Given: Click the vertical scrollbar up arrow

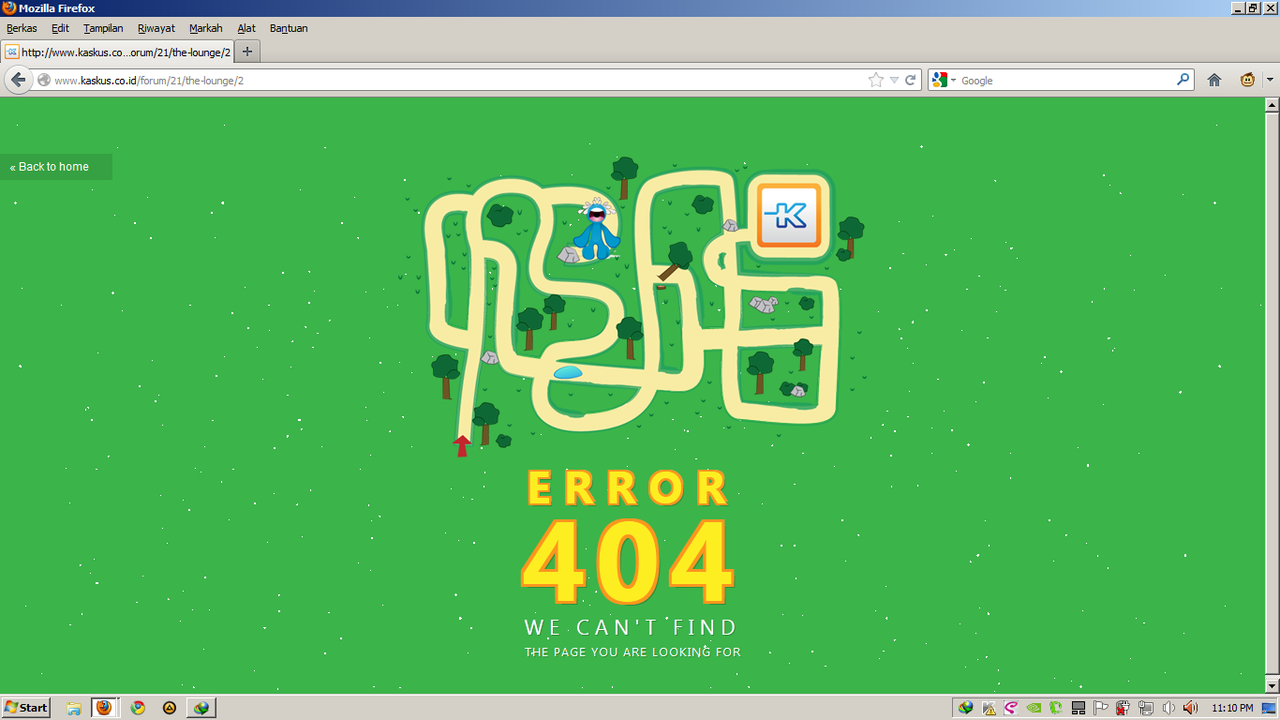Looking at the screenshot, I should pyautogui.click(x=1272, y=104).
